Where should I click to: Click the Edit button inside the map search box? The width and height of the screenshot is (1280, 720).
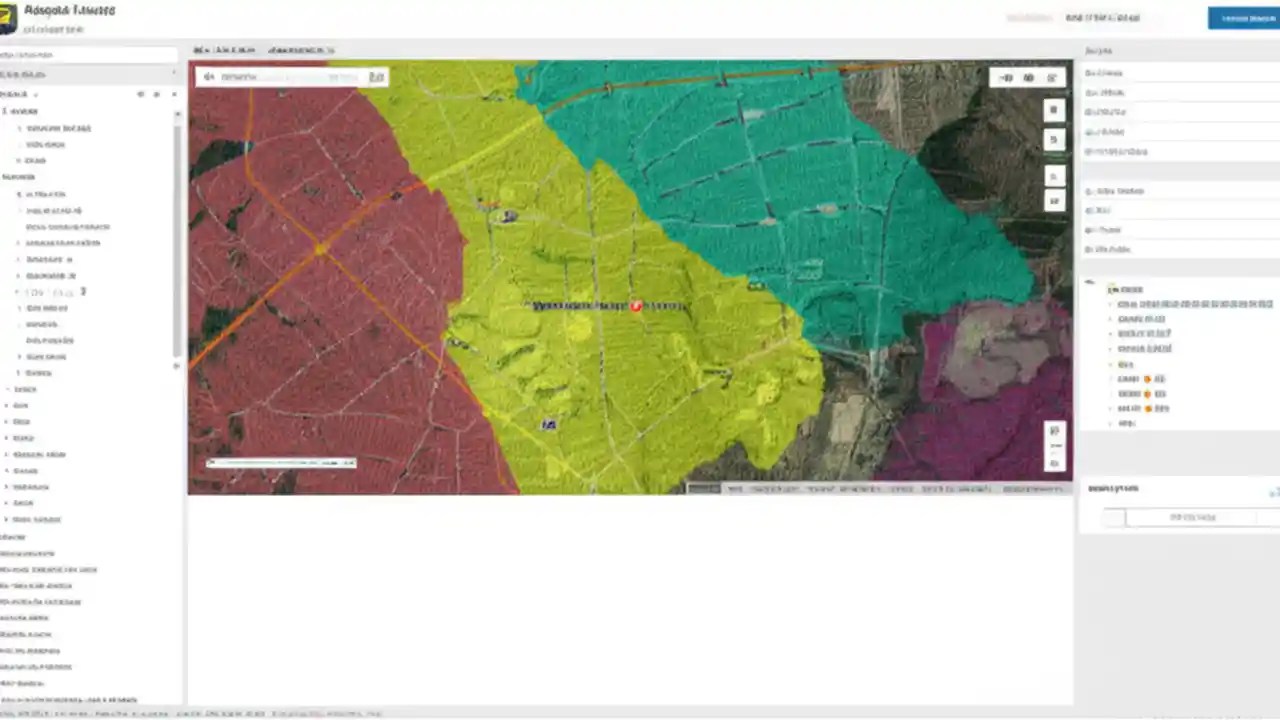[x=377, y=77]
